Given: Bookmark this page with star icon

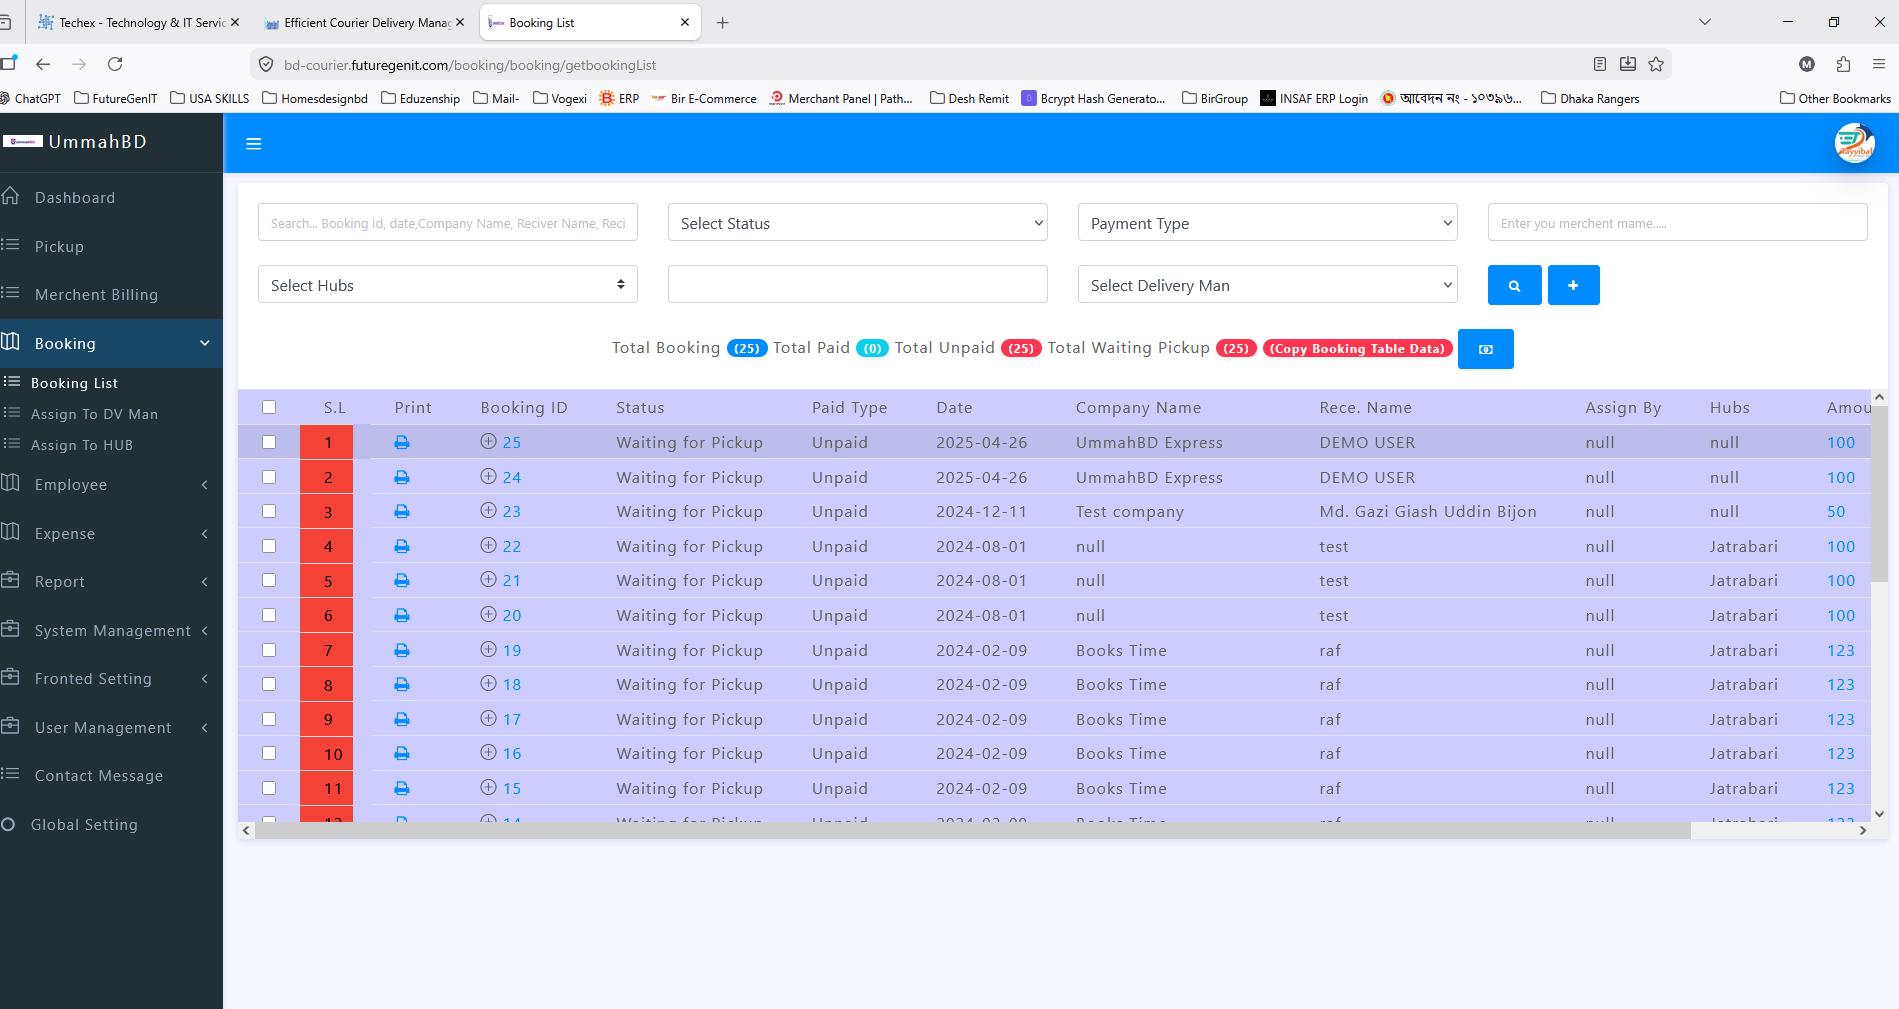Looking at the screenshot, I should (x=1656, y=64).
